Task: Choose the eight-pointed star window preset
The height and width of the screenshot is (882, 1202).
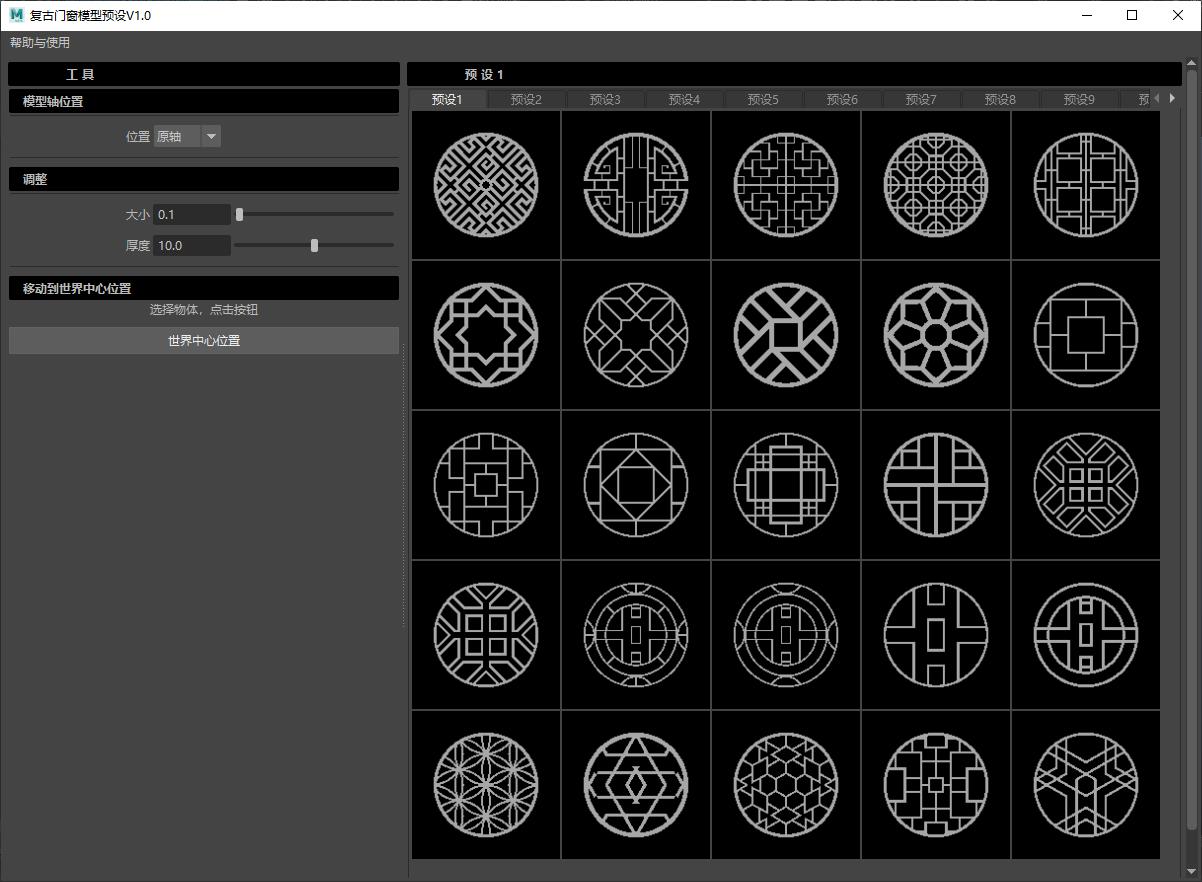Action: coord(486,335)
